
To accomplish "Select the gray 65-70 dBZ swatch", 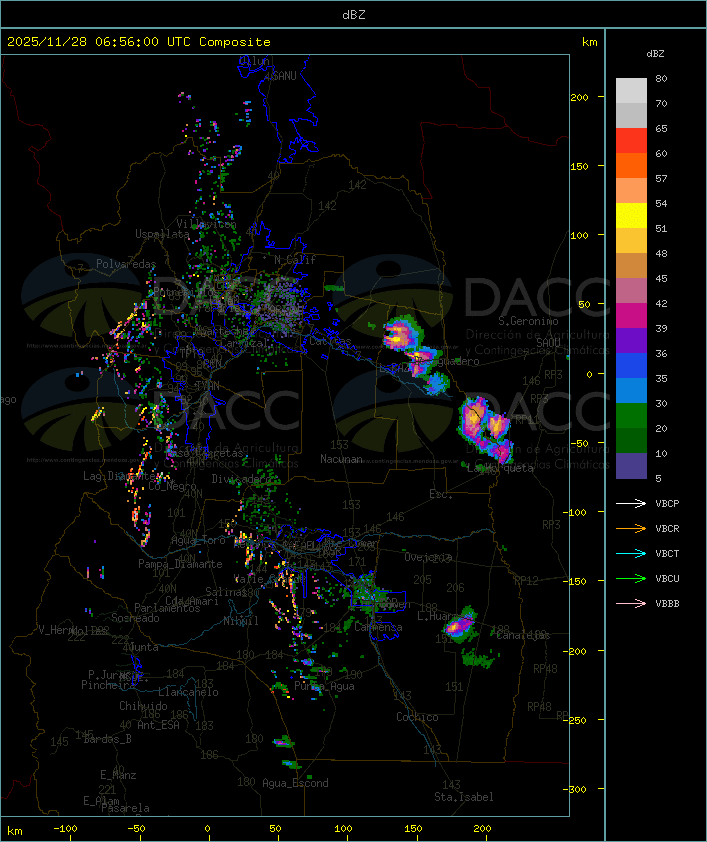I will point(631,115).
